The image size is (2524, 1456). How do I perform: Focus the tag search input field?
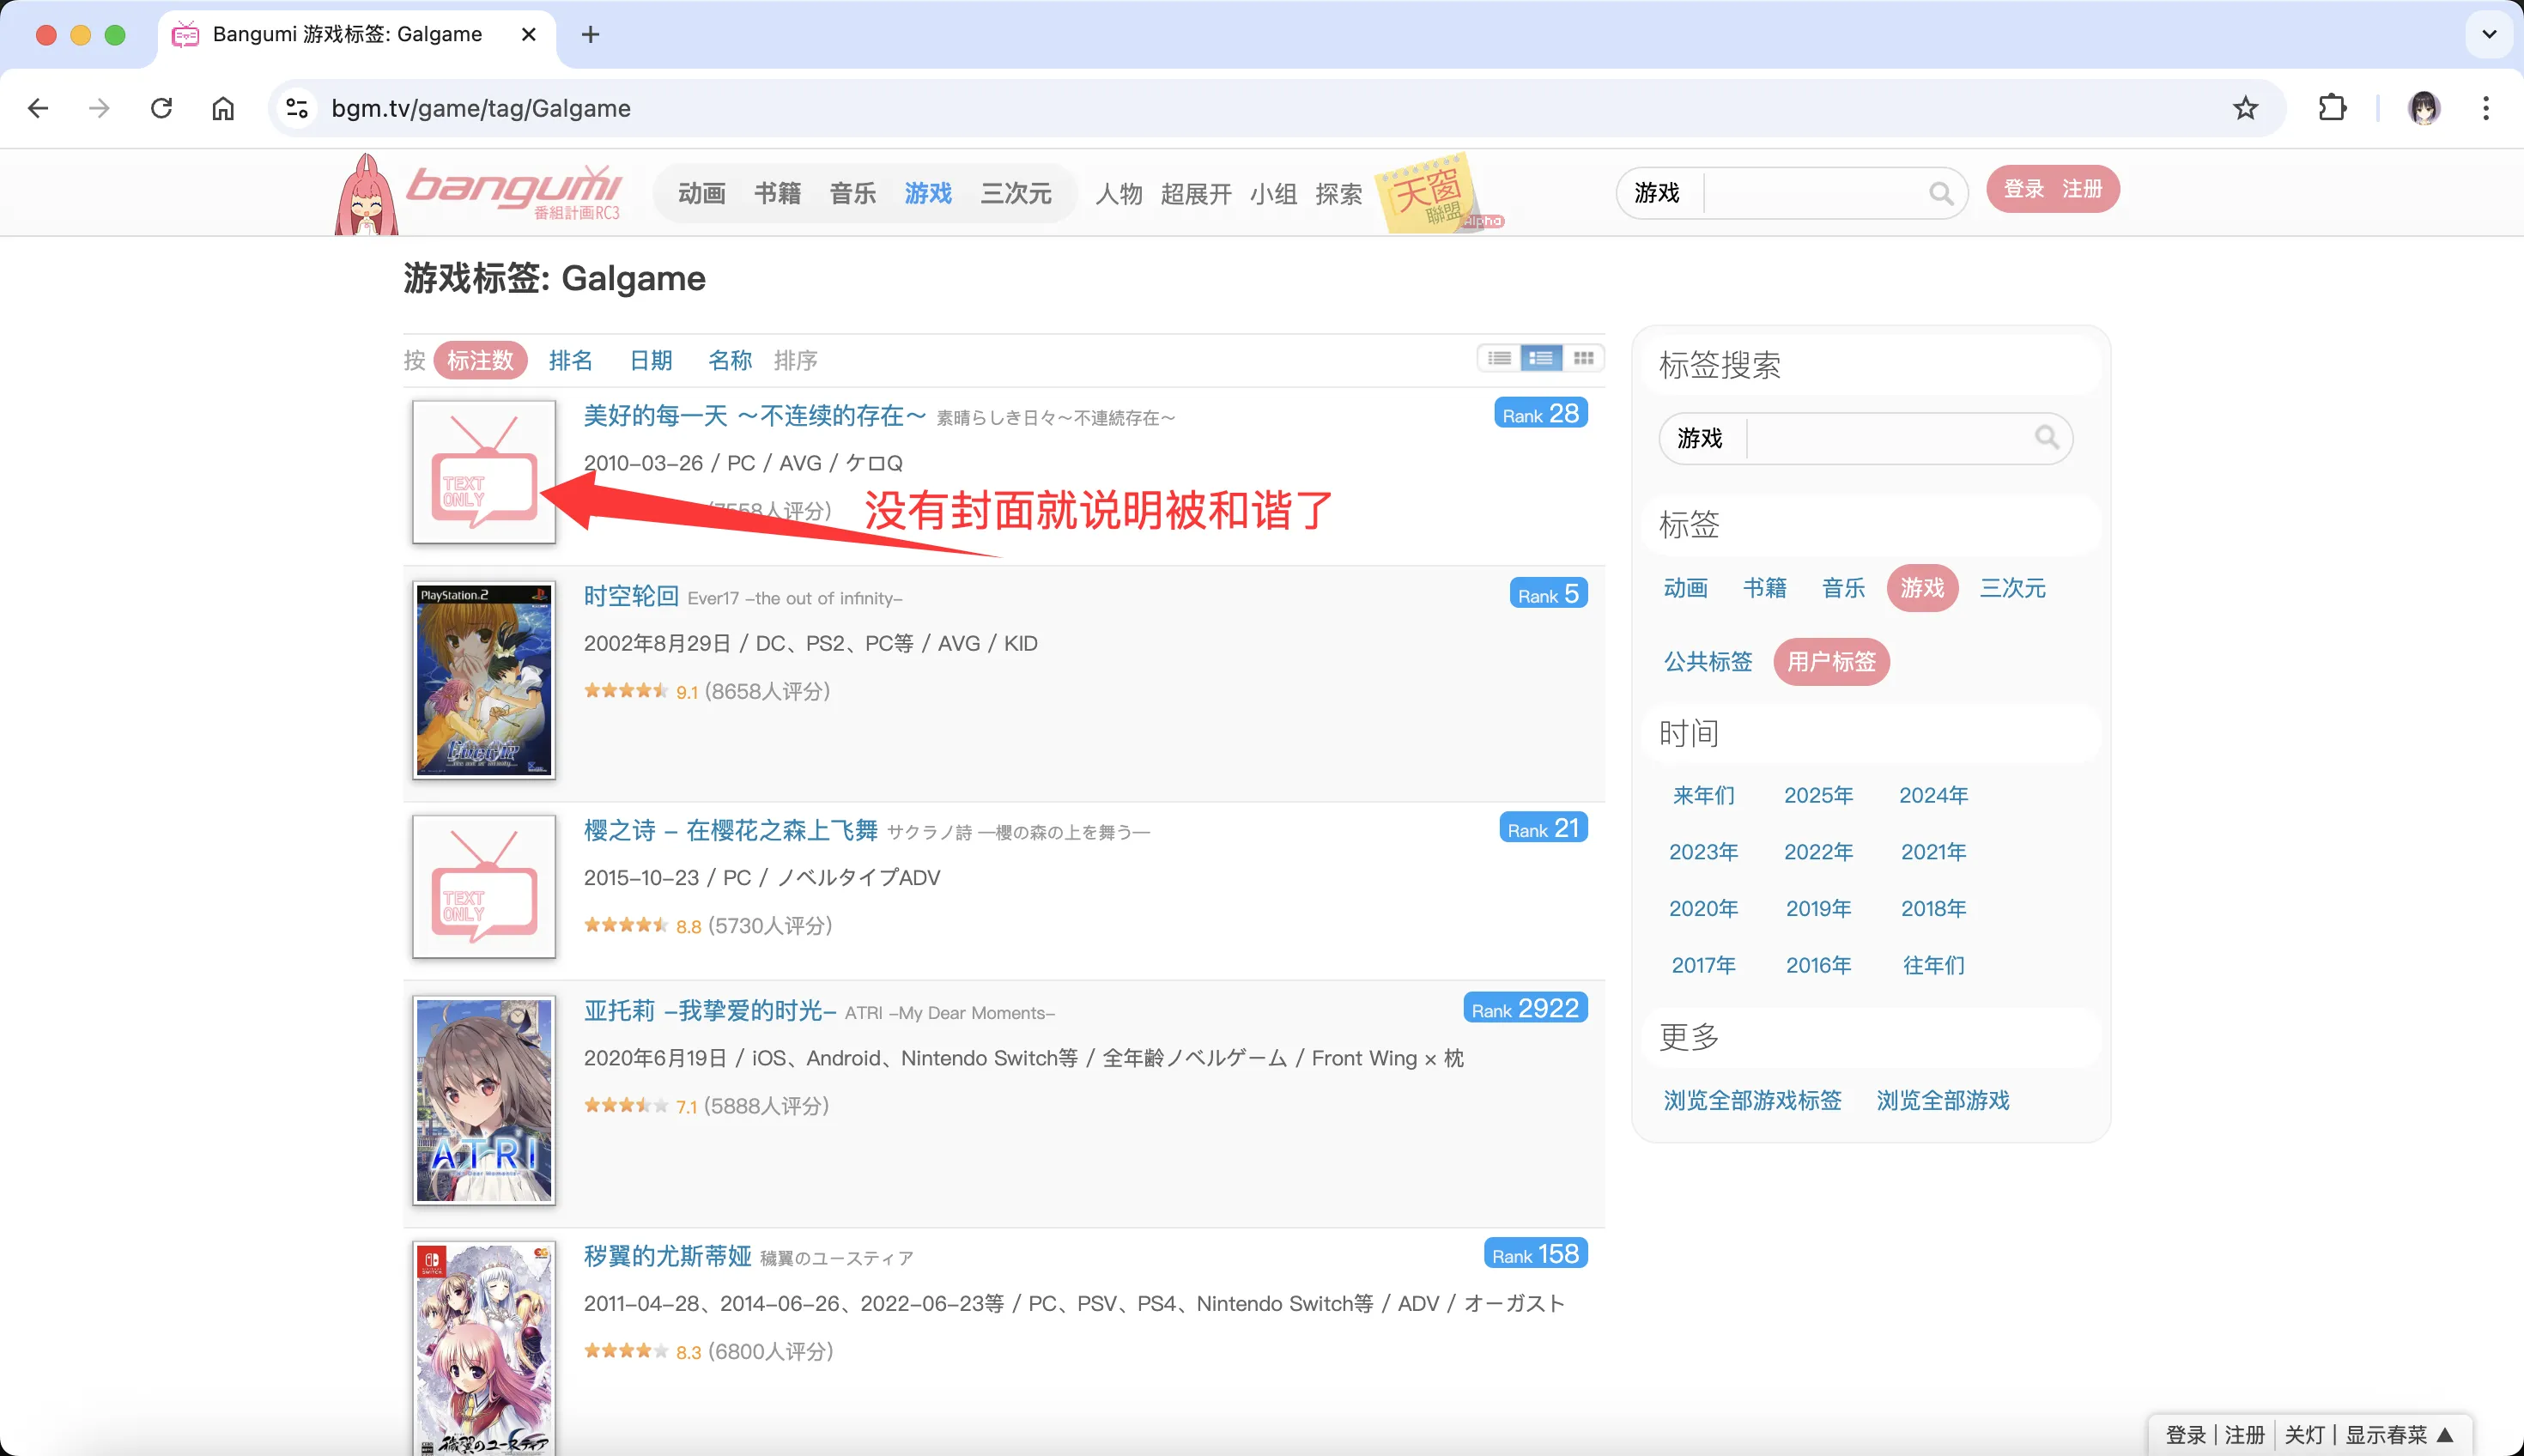[1888, 438]
